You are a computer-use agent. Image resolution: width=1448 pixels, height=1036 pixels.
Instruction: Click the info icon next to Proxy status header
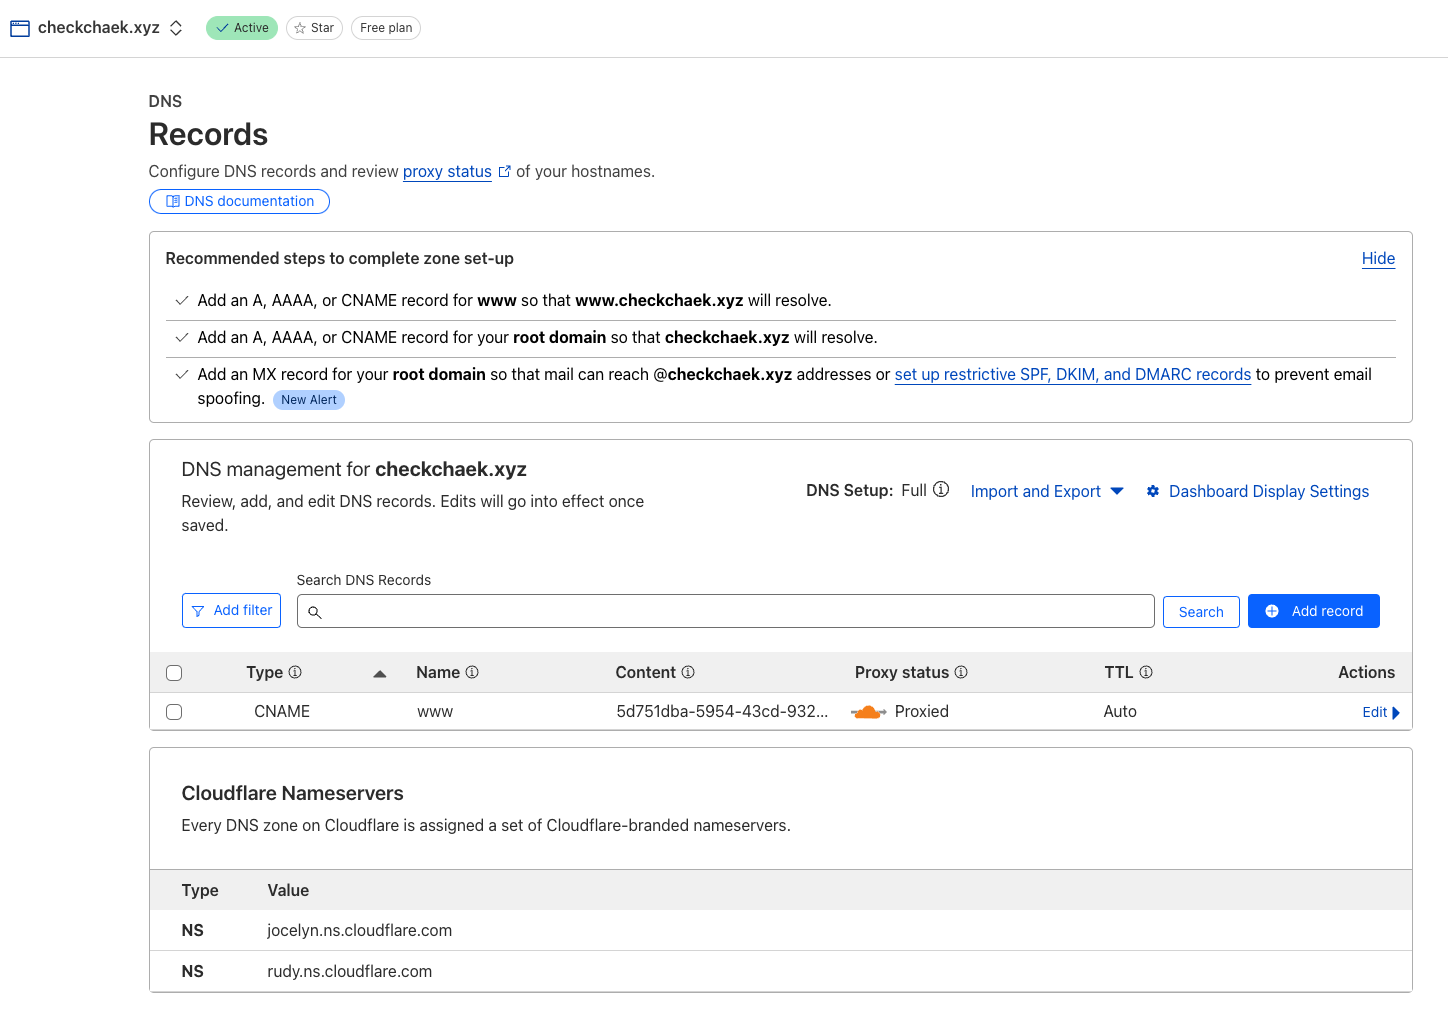(x=961, y=672)
